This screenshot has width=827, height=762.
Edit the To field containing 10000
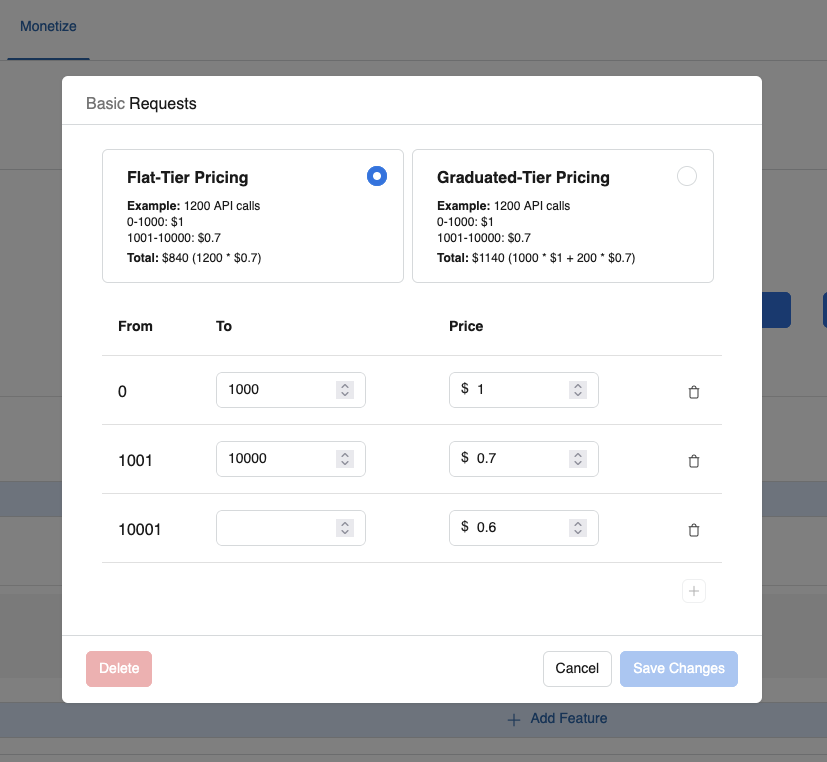click(291, 459)
